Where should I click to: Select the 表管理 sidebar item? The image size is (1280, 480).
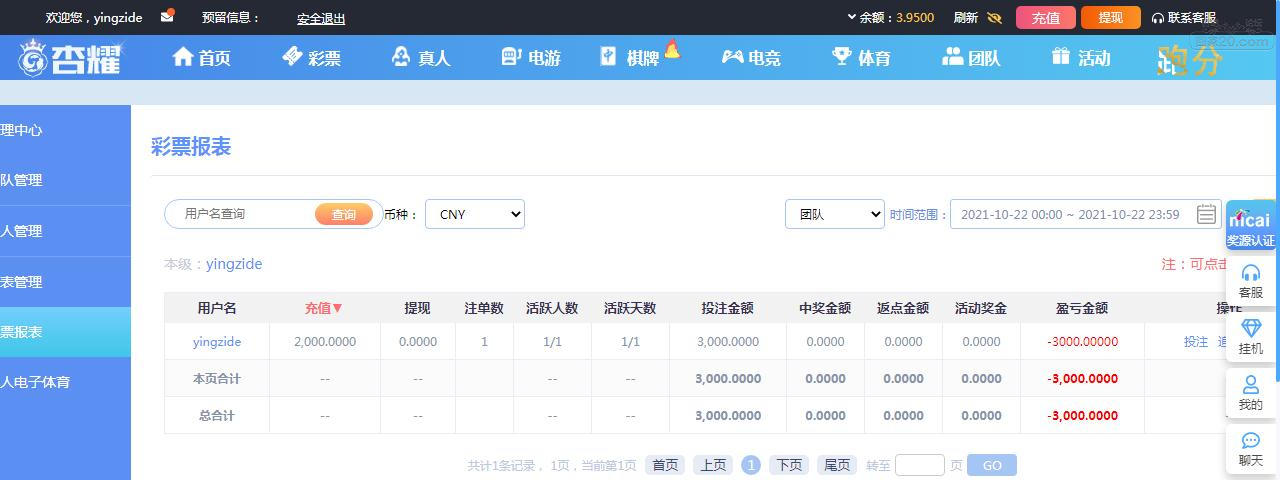coord(65,282)
